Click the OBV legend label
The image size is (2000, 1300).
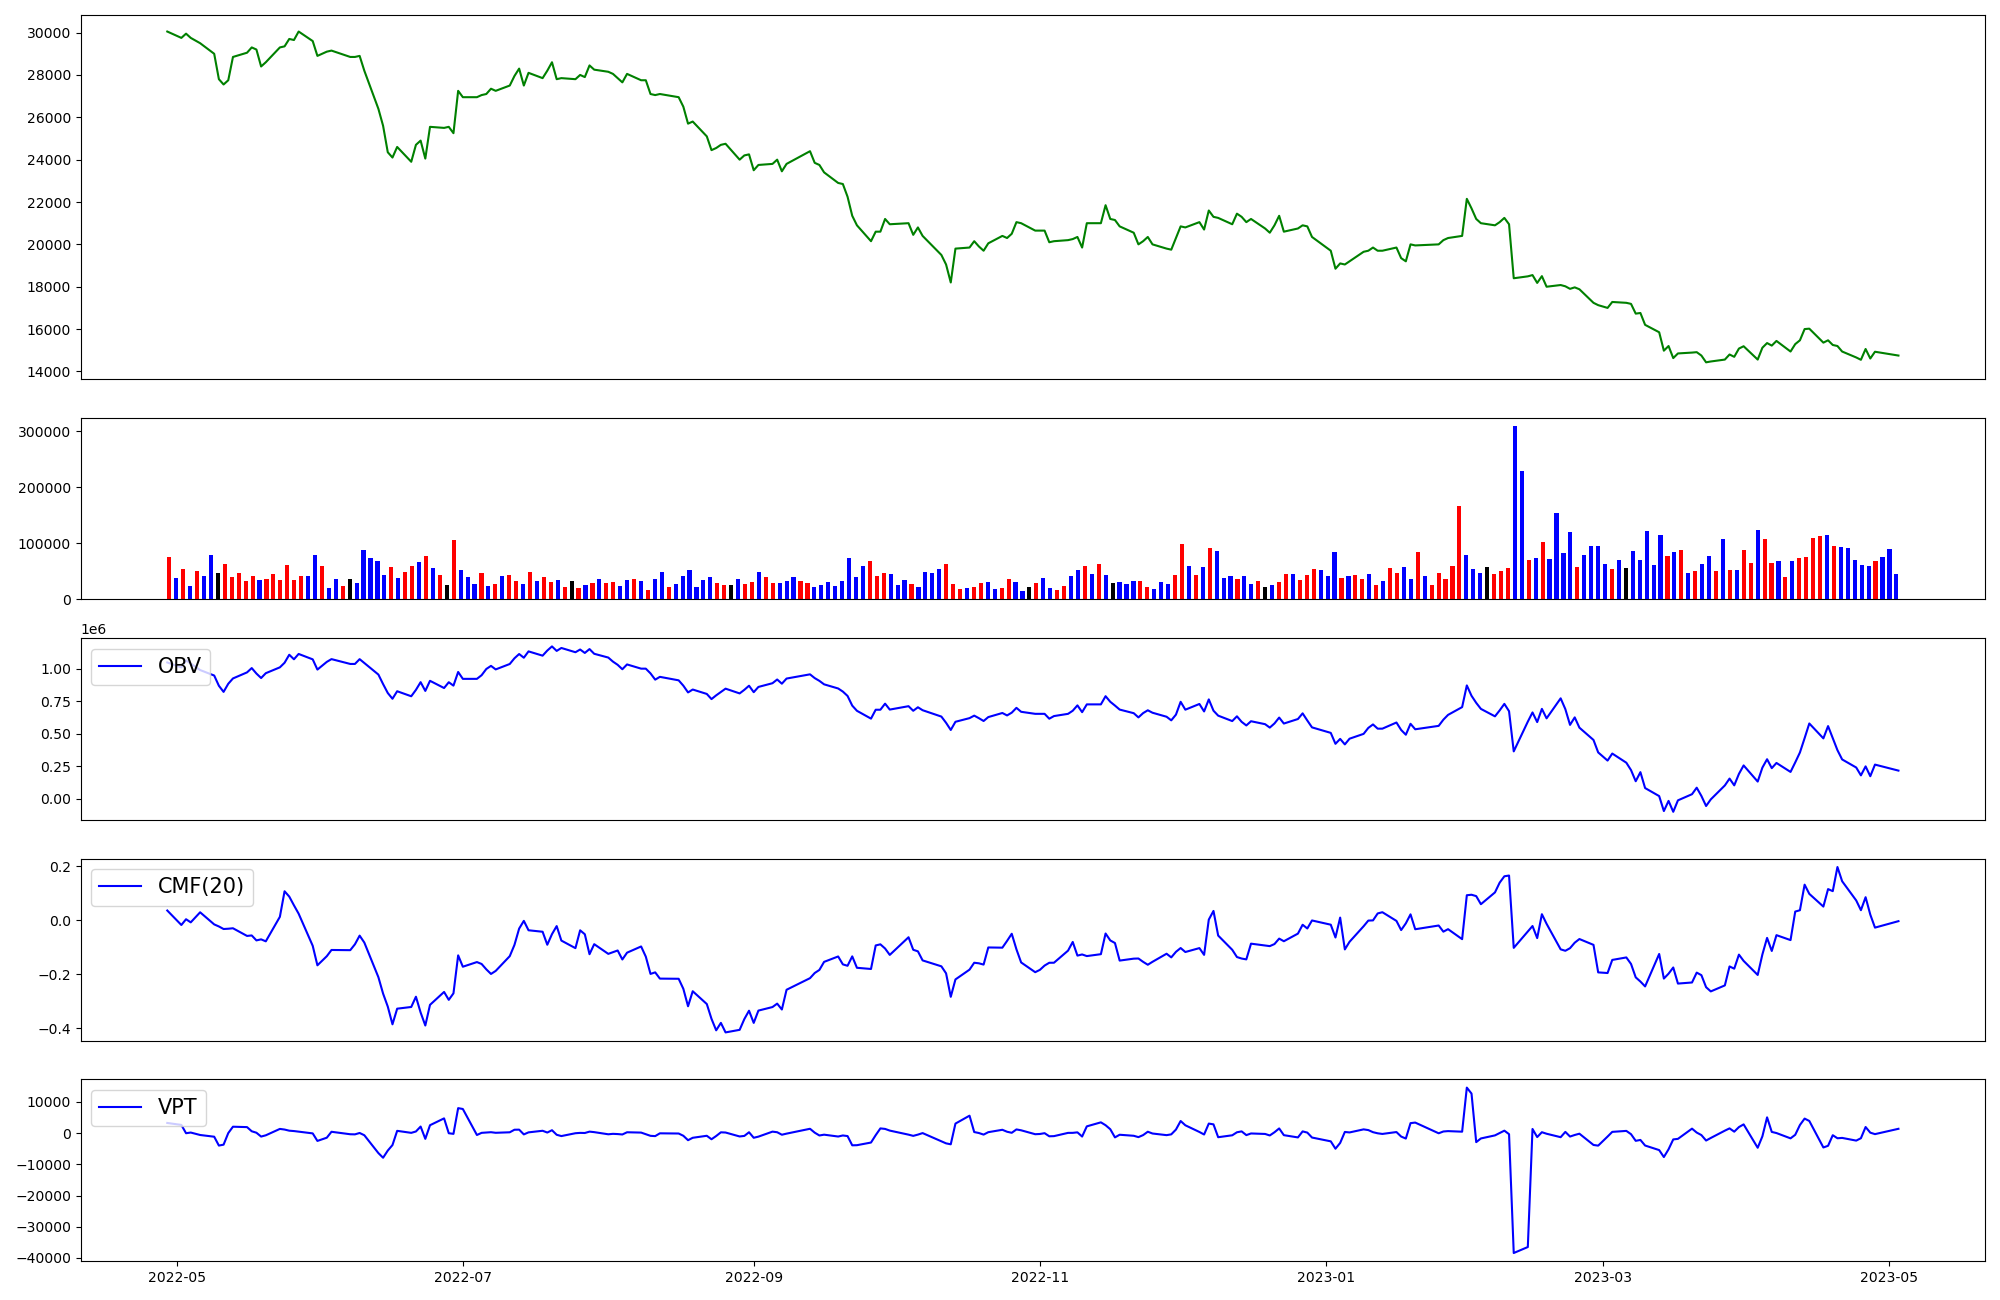pyautogui.click(x=179, y=666)
